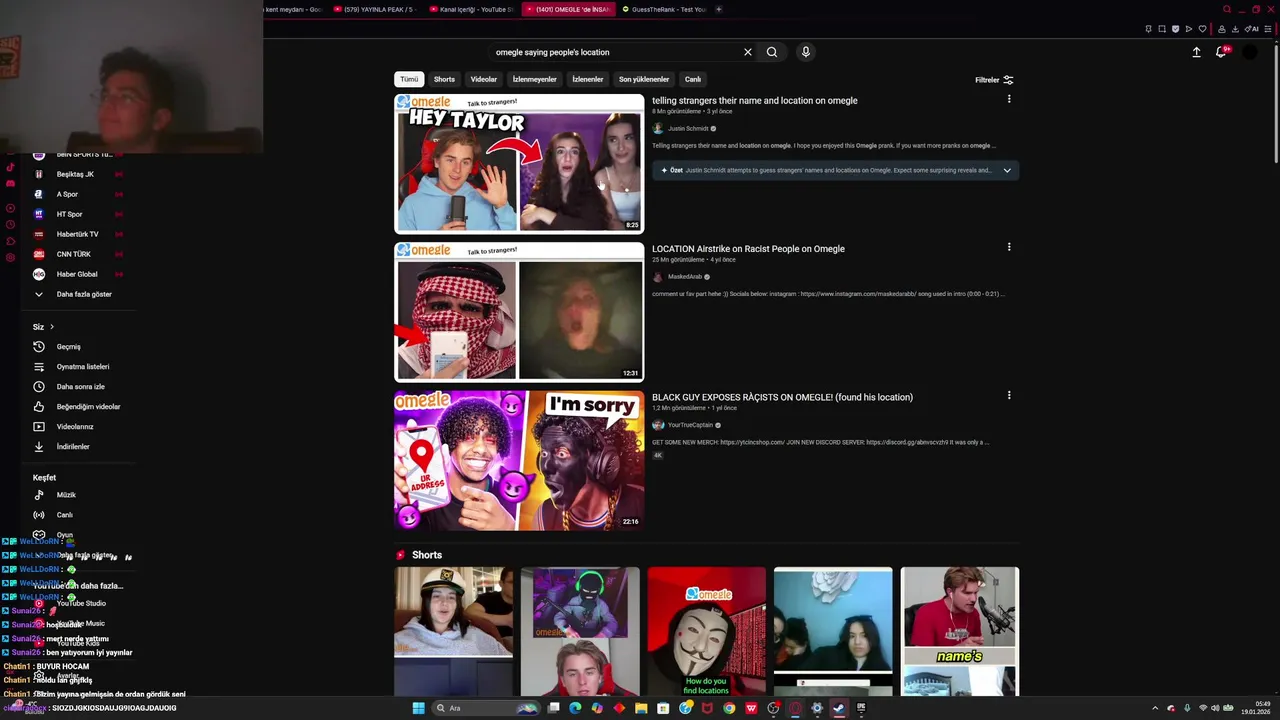Open more options for the LOCATION Airstrike video
Image resolution: width=1280 pixels, height=720 pixels.
point(1009,247)
